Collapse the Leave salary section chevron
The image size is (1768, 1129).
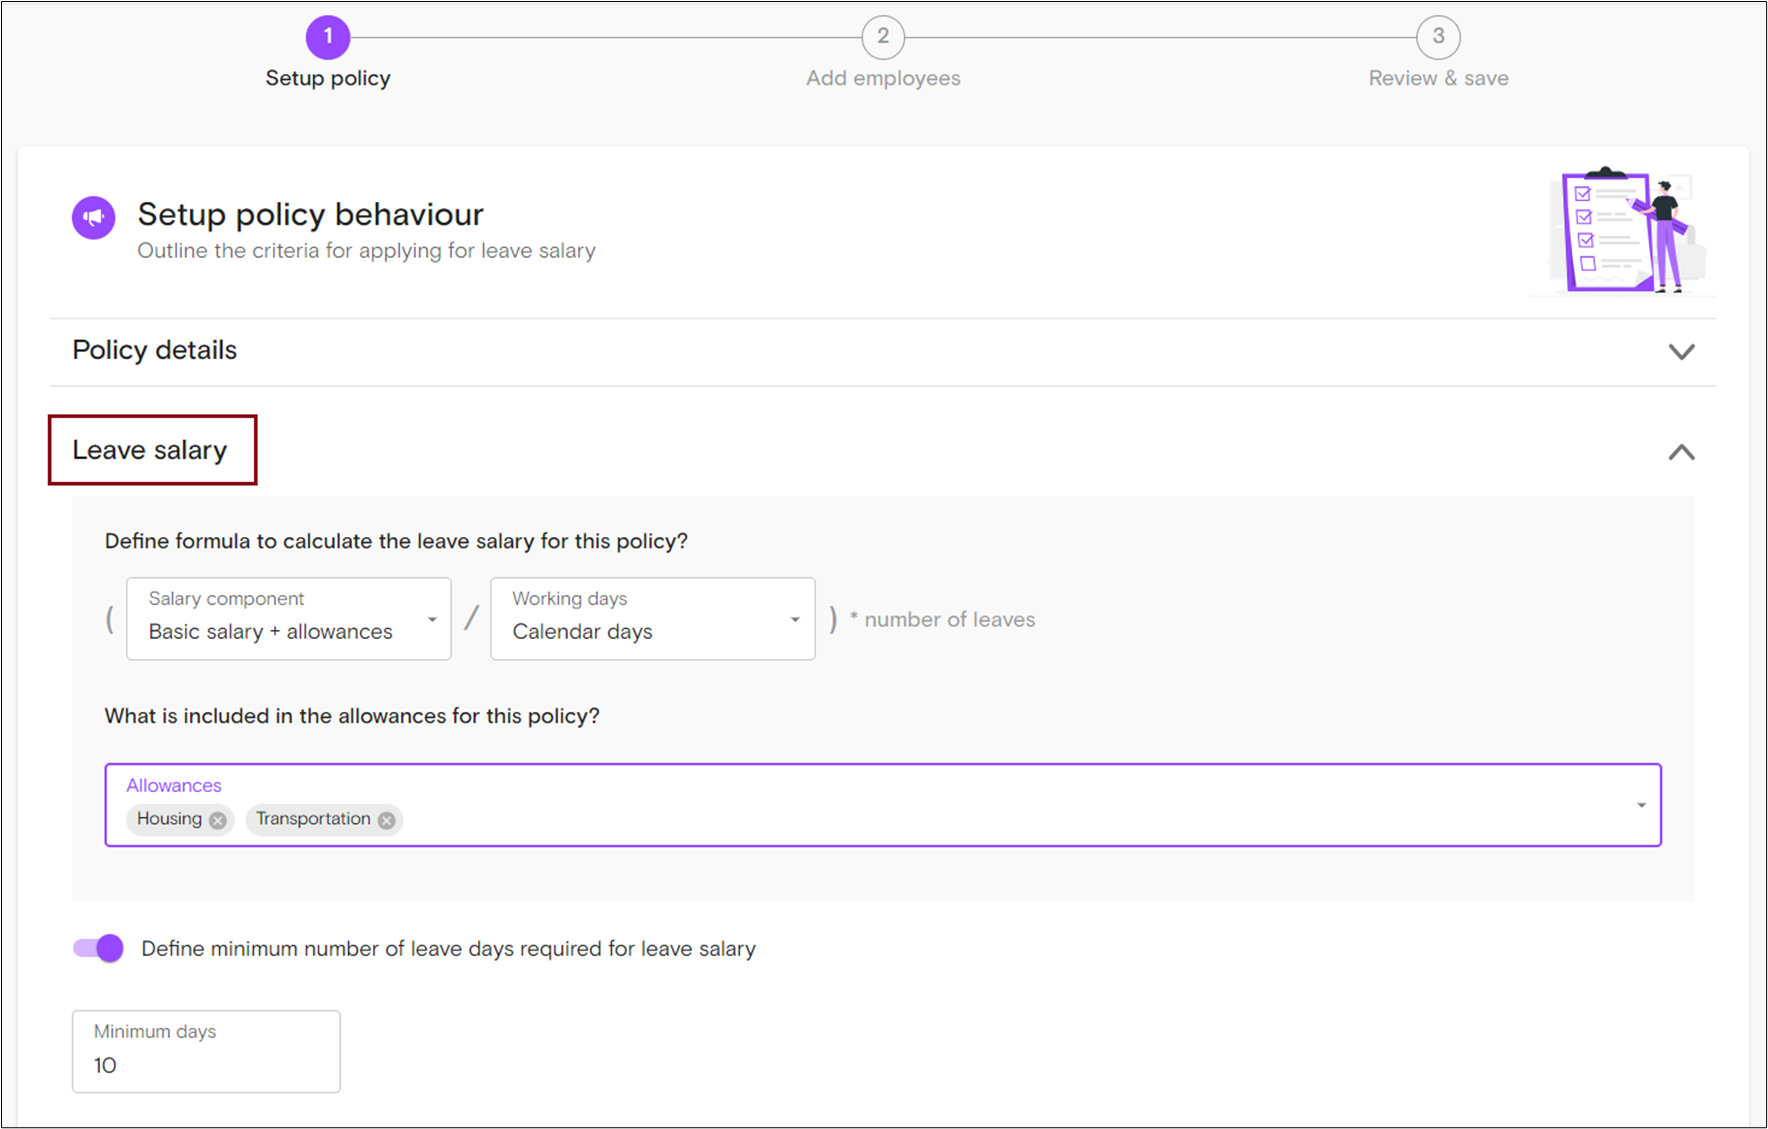click(x=1681, y=452)
